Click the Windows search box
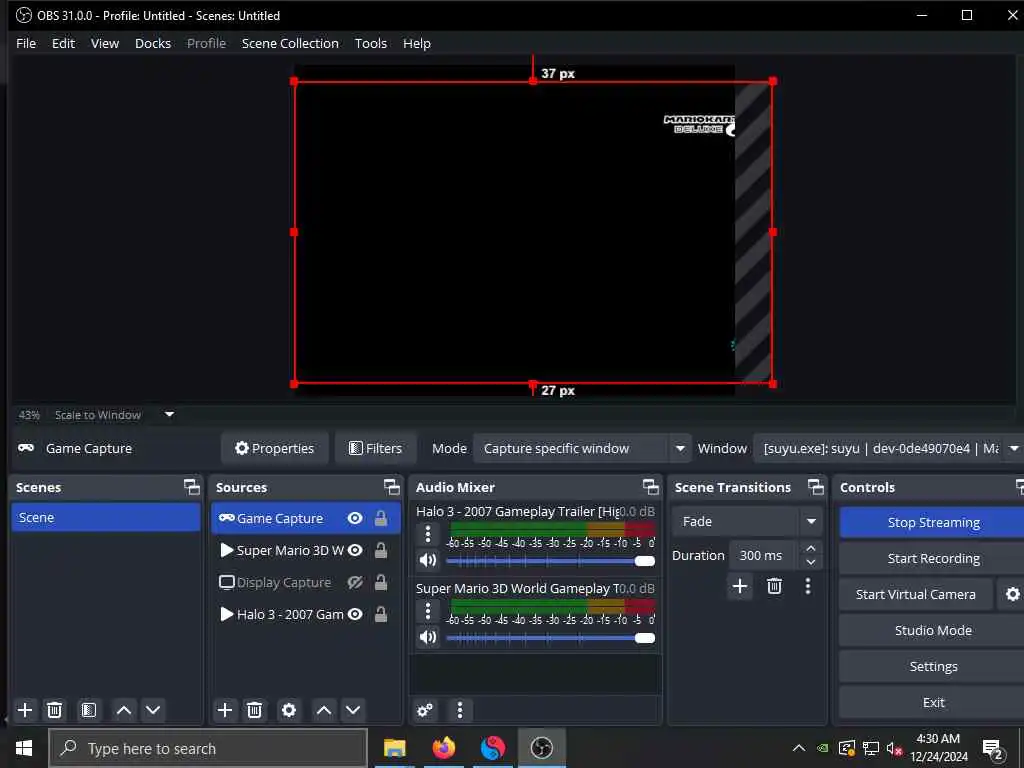 click(208, 748)
